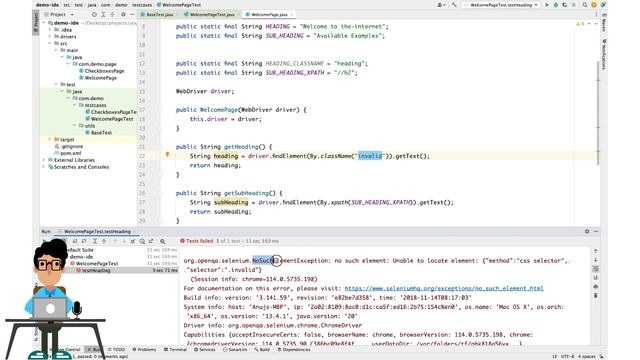
Task: Run with coverage icon in top toolbar
Action: point(564,5)
